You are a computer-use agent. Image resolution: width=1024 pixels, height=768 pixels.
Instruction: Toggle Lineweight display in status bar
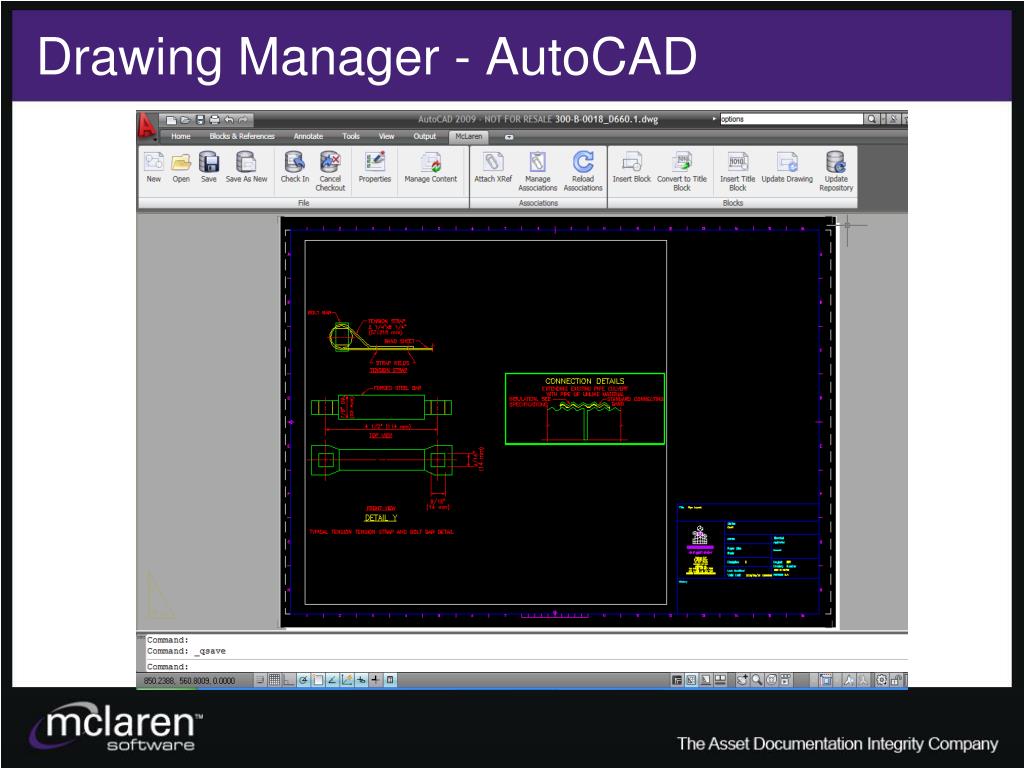coord(376,680)
